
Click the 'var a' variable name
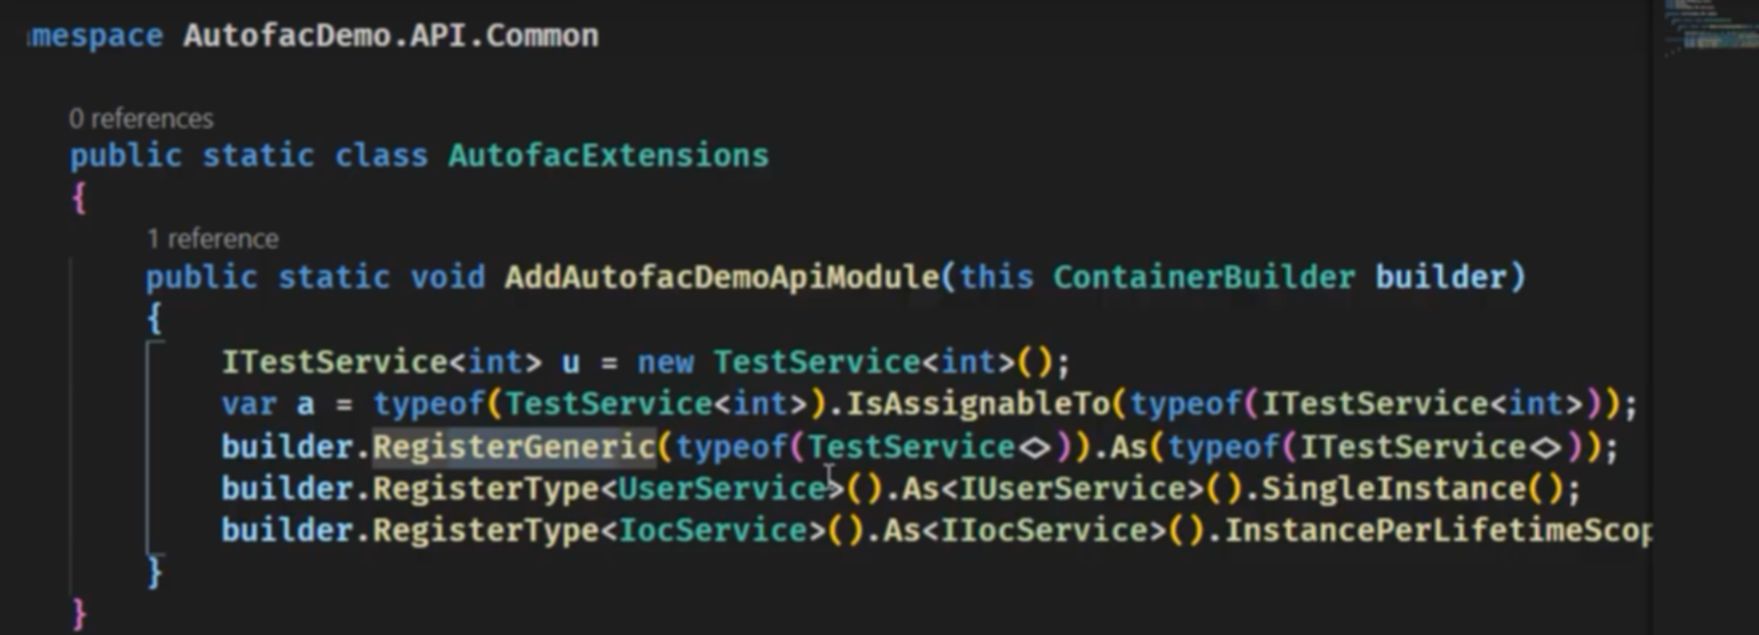point(305,405)
